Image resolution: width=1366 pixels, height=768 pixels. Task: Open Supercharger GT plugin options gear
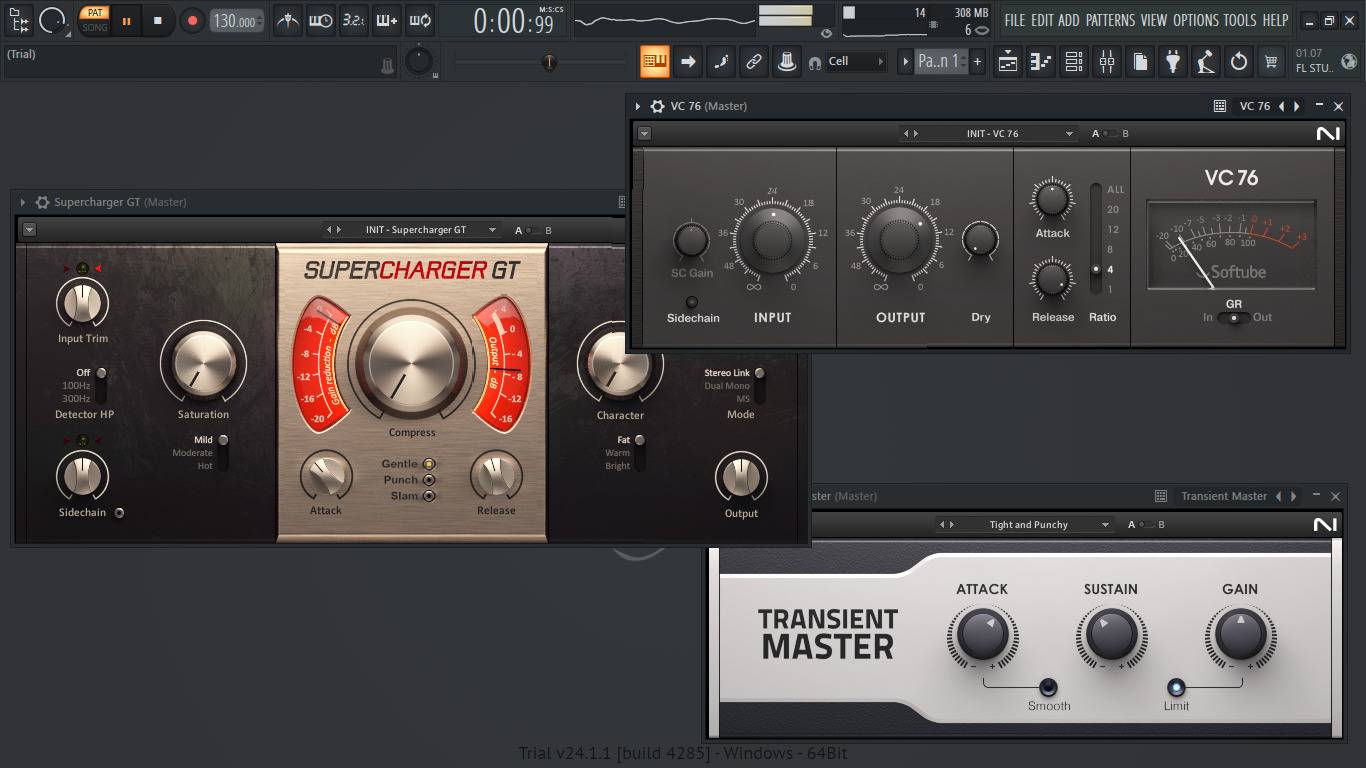[x=42, y=202]
